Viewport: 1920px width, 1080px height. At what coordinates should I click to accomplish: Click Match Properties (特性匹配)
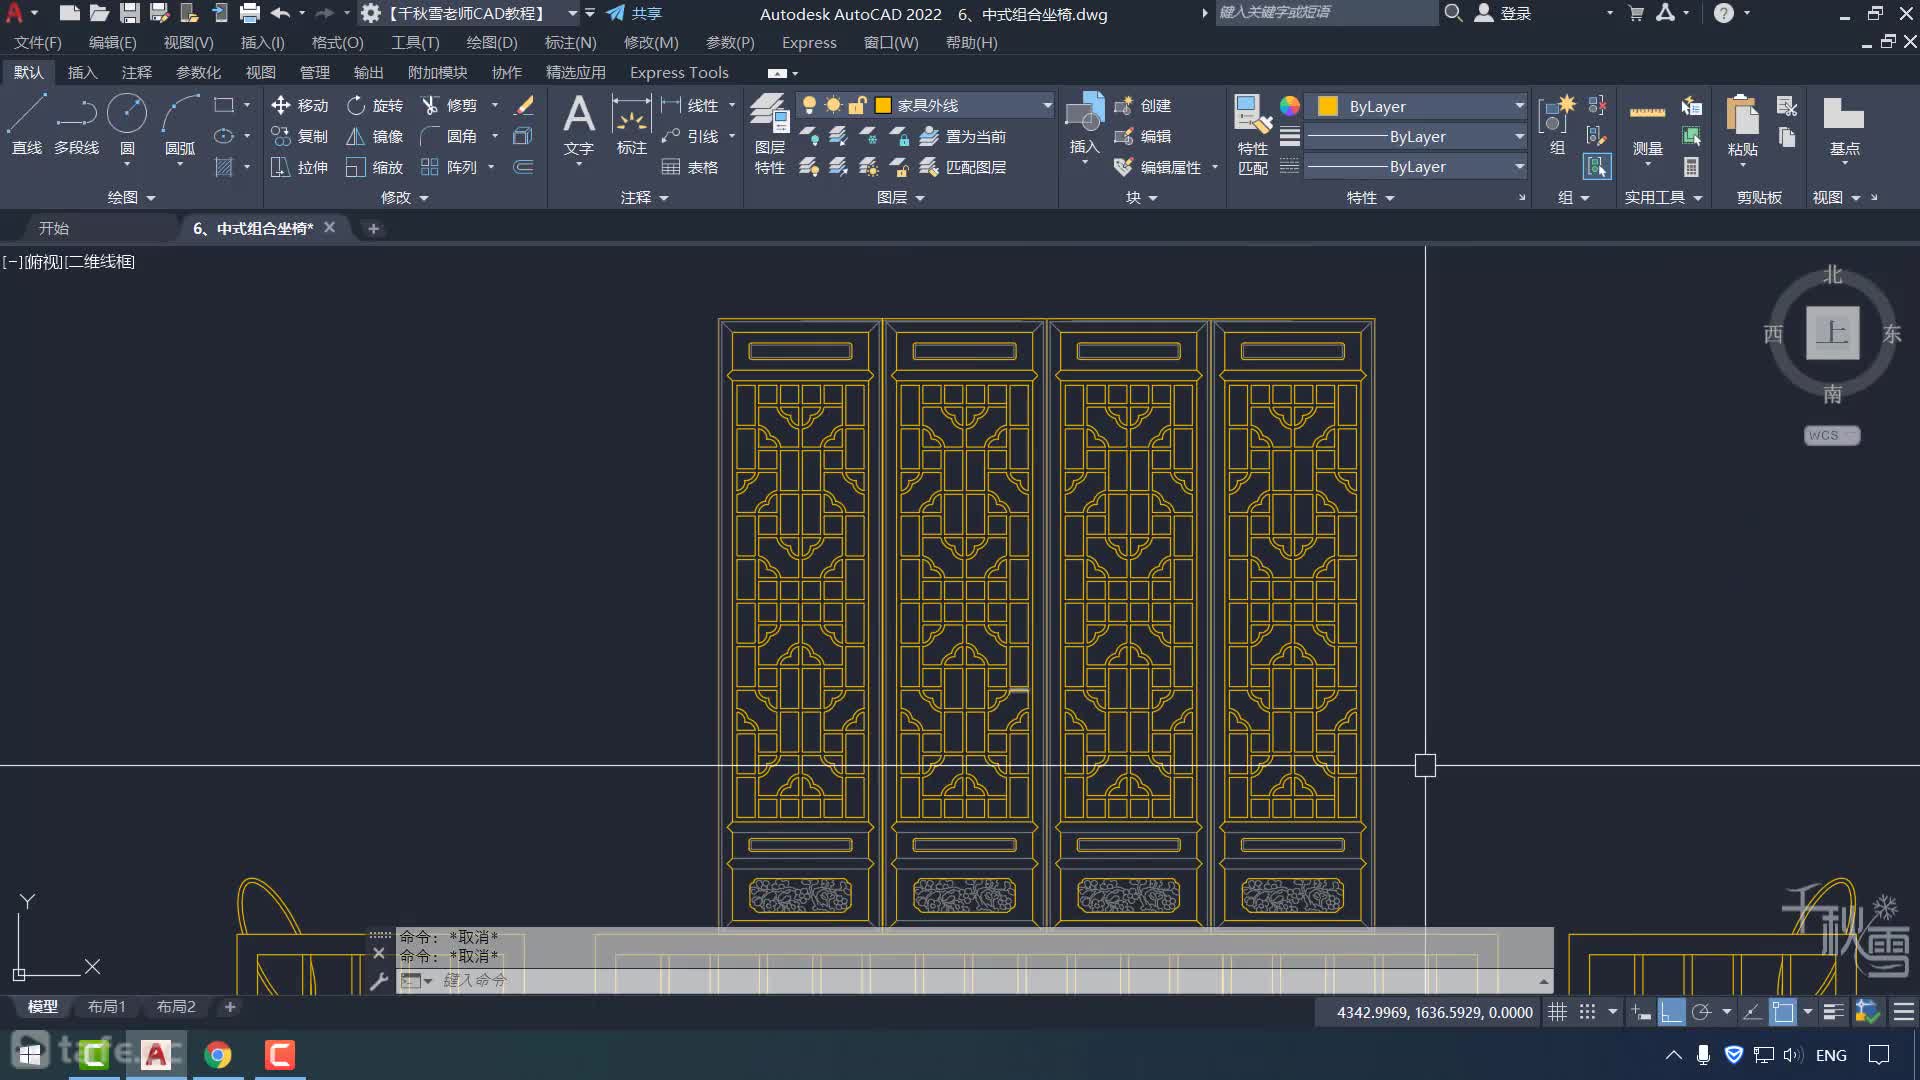point(1253,135)
